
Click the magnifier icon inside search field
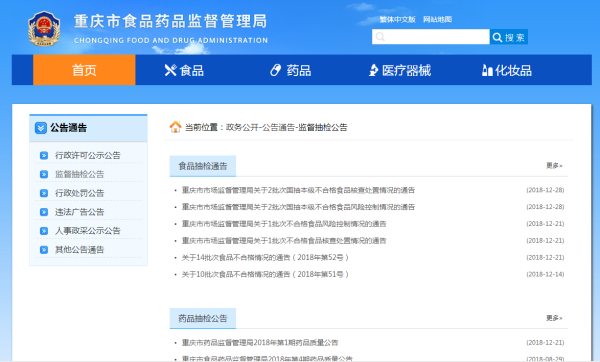point(380,37)
